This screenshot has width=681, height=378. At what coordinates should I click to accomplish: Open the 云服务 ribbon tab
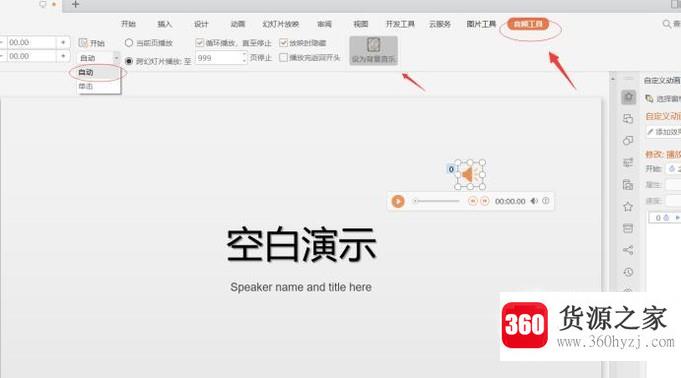tap(440, 24)
